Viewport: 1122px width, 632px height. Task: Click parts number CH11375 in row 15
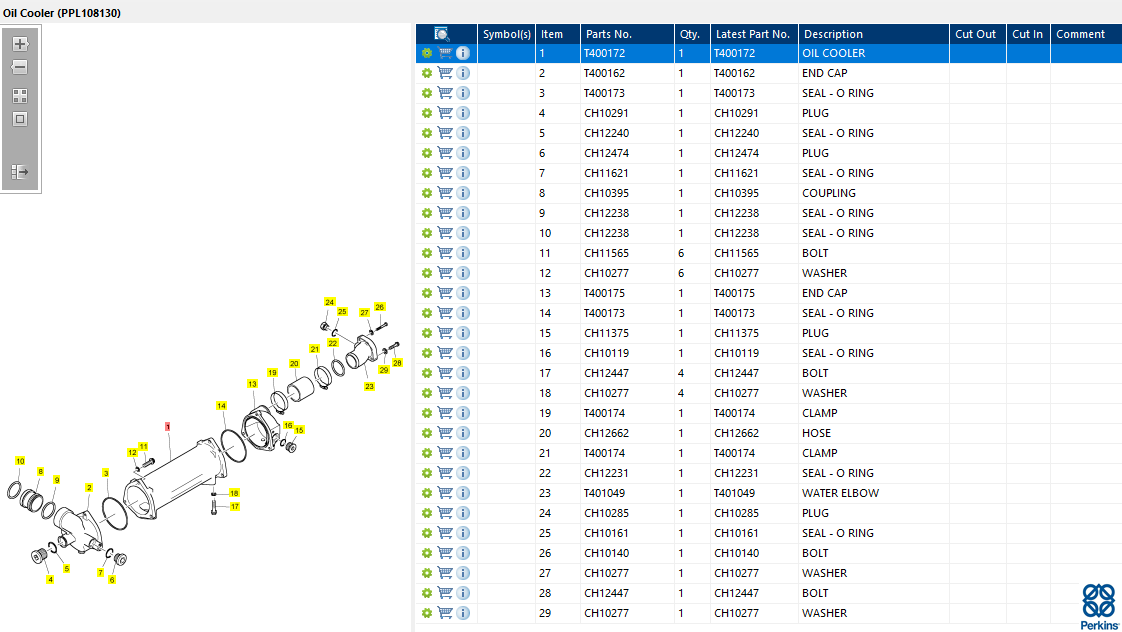pos(606,334)
